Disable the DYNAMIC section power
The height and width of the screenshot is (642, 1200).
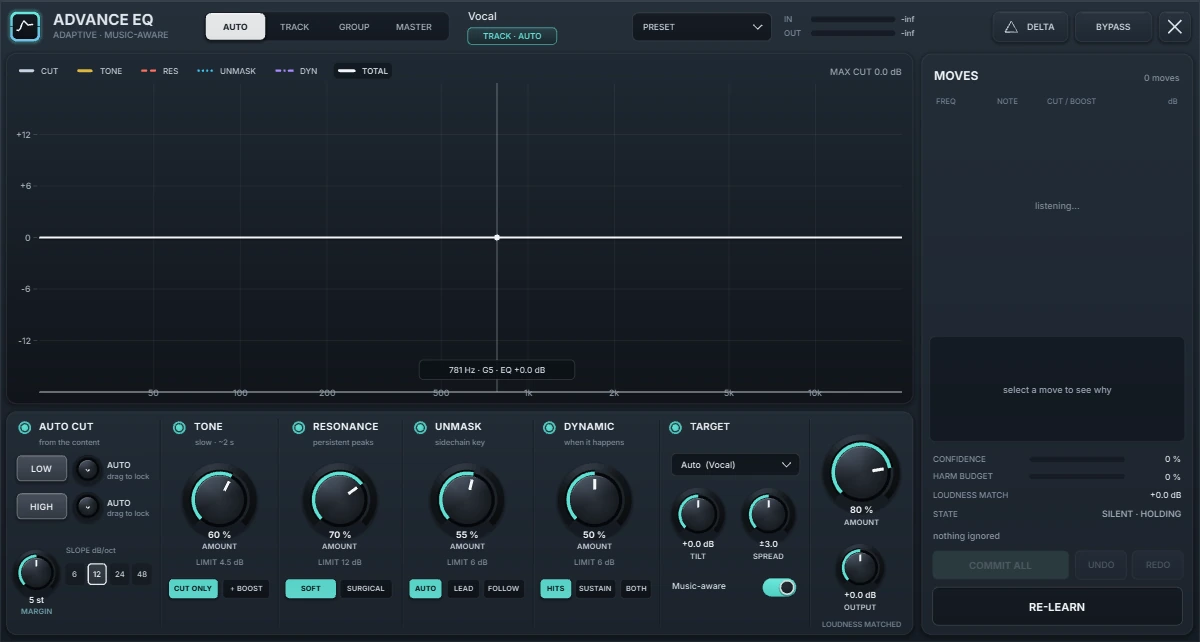click(550, 428)
